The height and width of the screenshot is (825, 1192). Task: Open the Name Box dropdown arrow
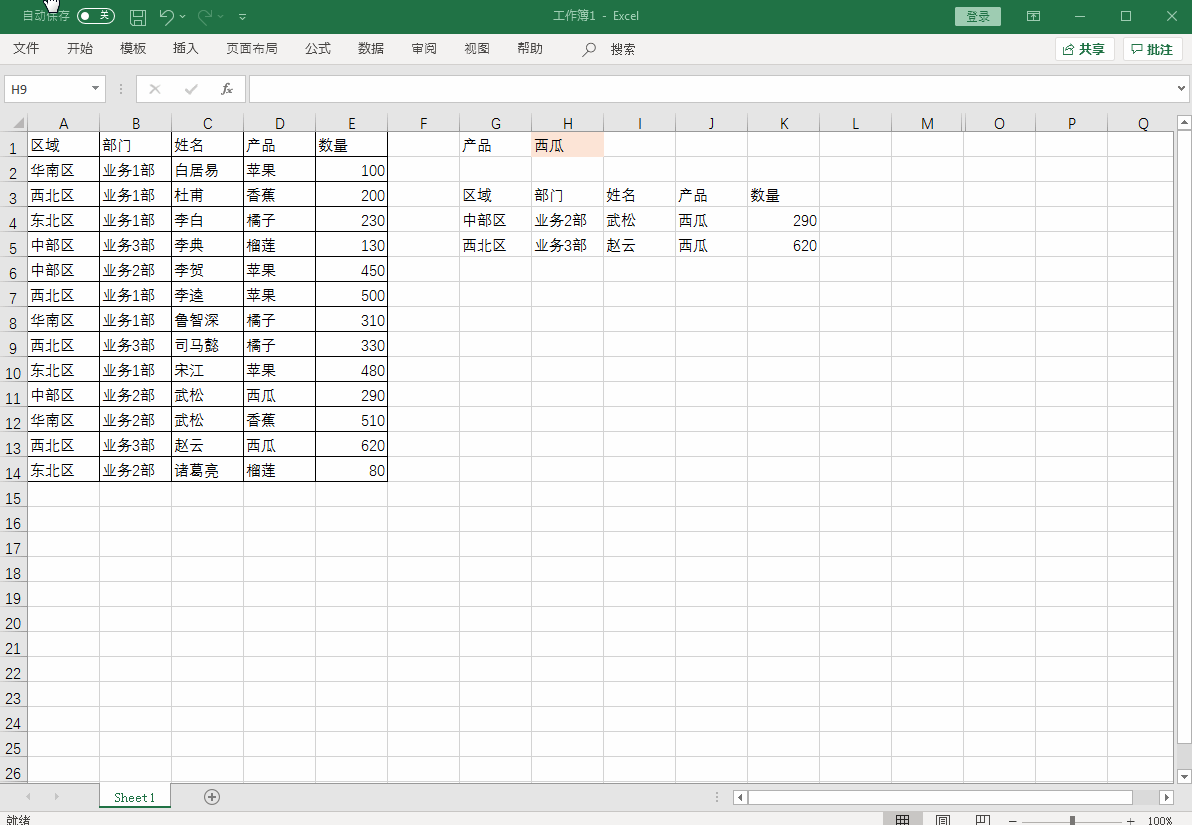click(95, 89)
